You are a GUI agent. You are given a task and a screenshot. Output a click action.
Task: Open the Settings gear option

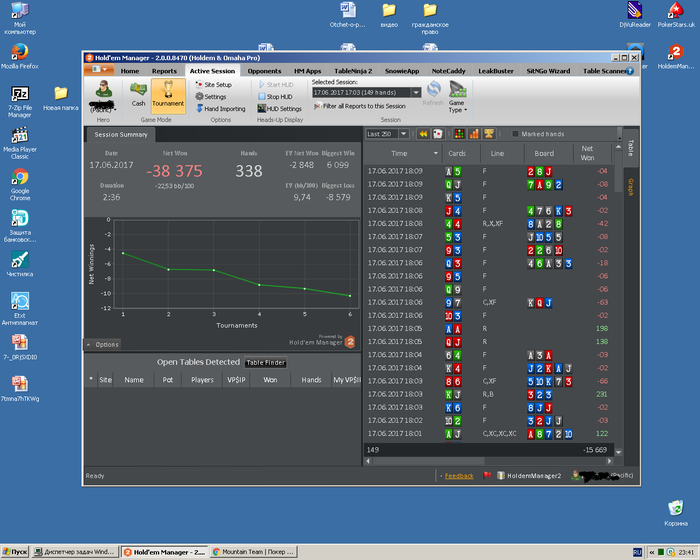tap(211, 96)
